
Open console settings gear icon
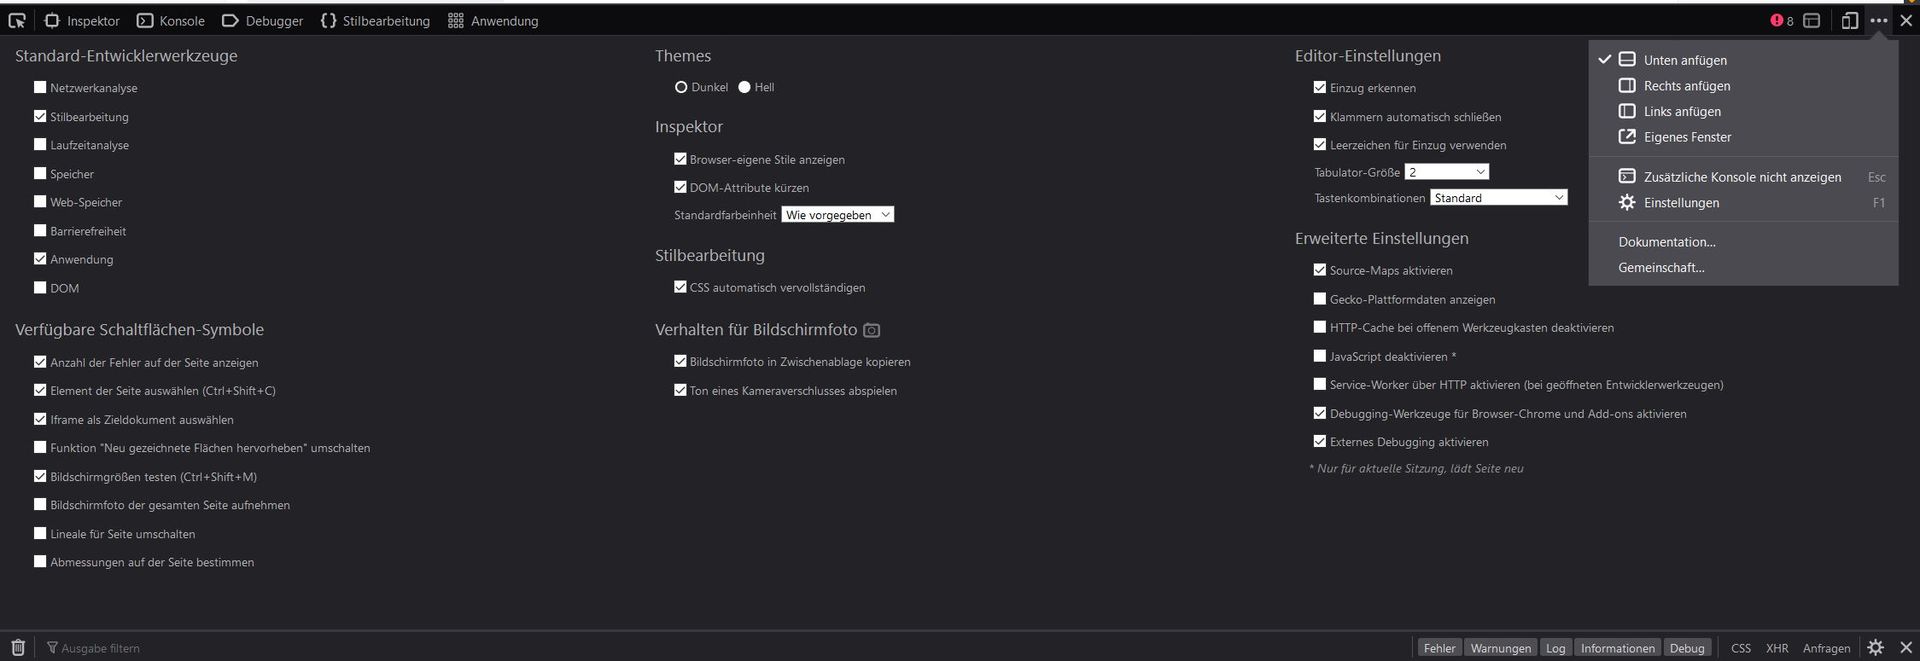tap(1875, 647)
